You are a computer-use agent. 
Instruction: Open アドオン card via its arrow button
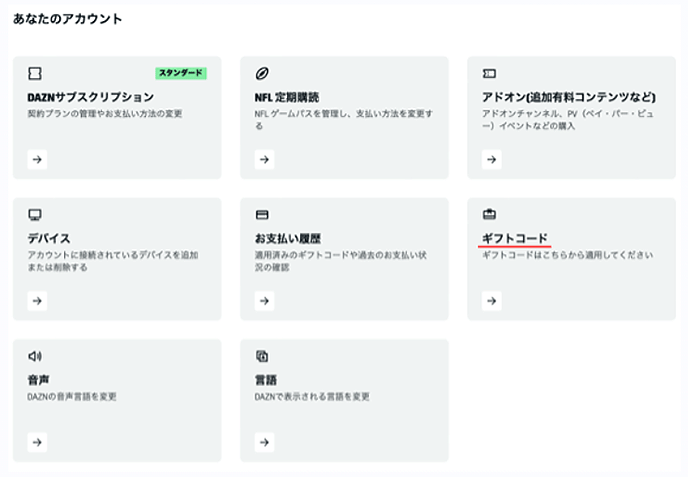492,159
